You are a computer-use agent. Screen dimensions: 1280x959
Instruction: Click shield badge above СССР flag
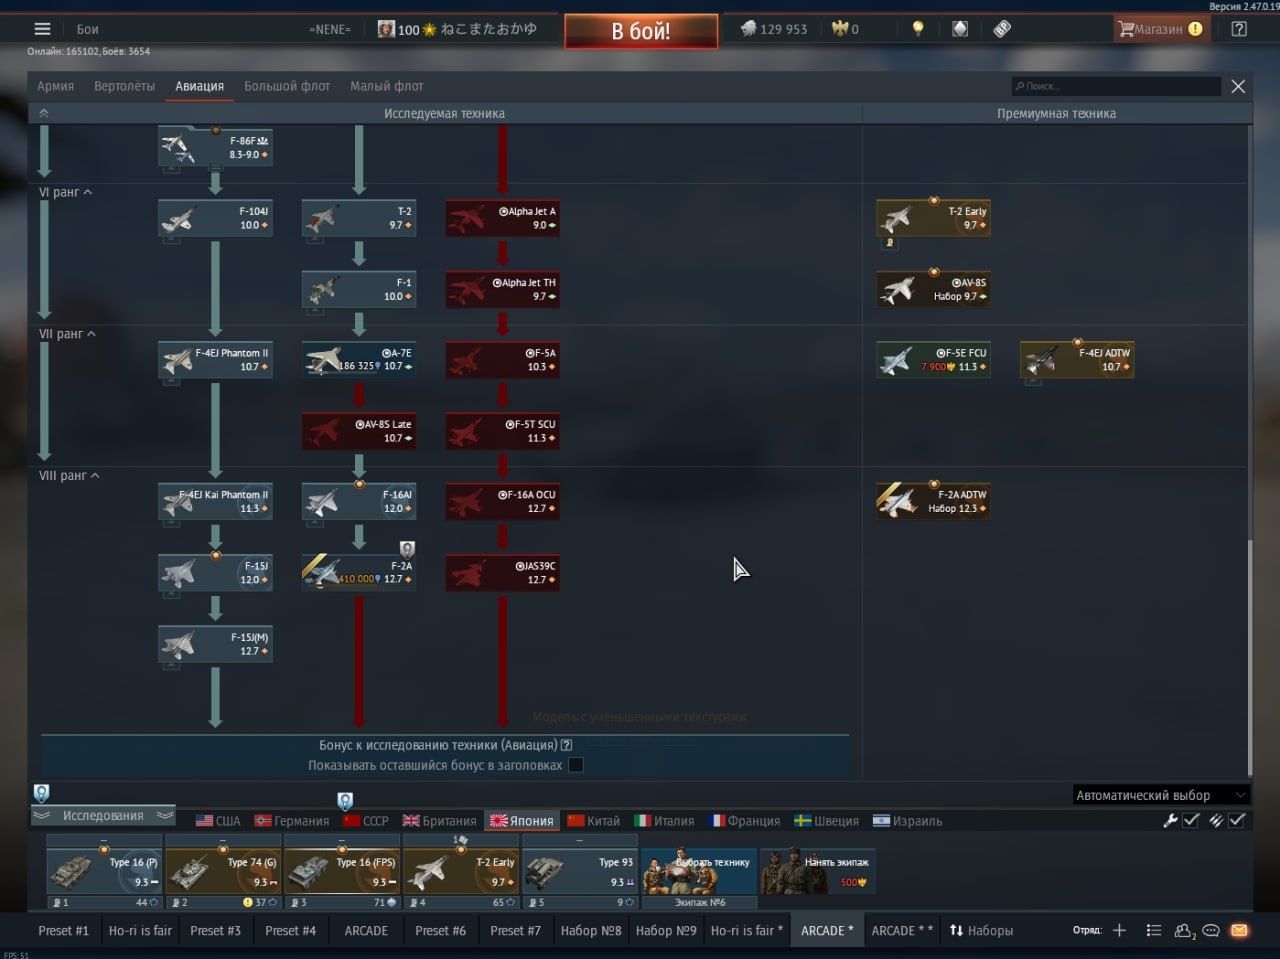(x=345, y=801)
